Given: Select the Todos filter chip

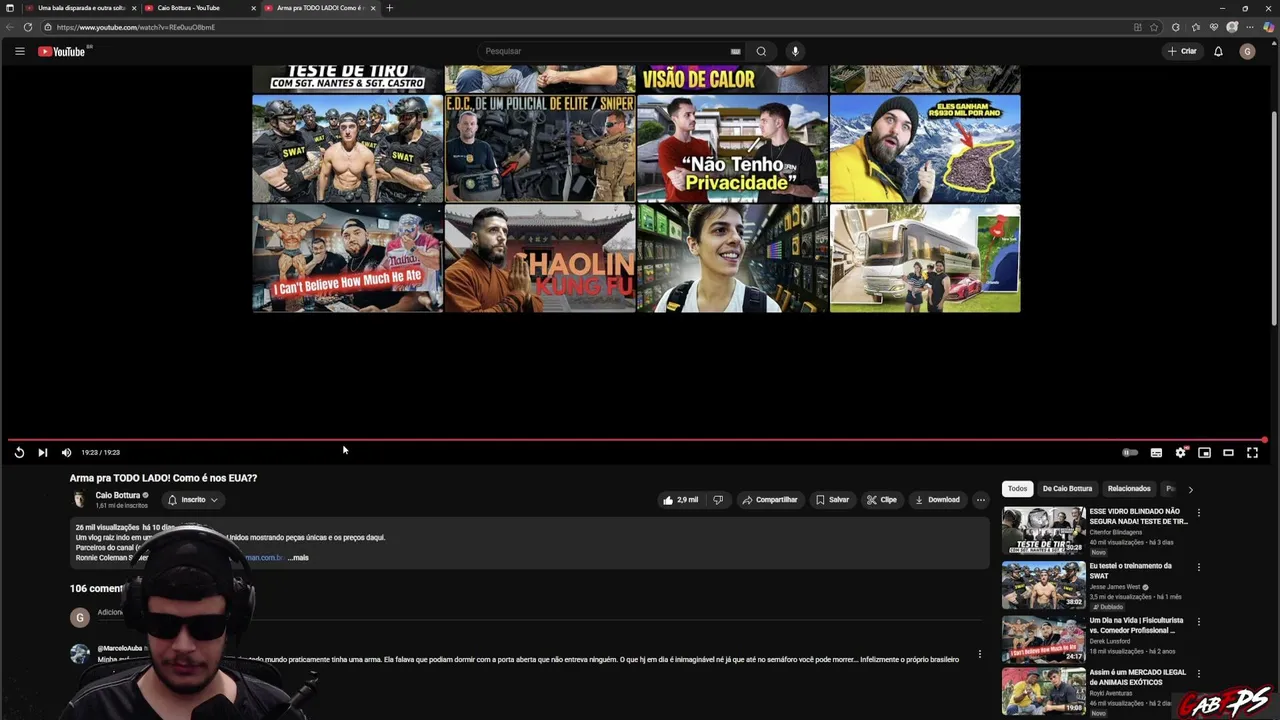Looking at the screenshot, I should (1017, 489).
